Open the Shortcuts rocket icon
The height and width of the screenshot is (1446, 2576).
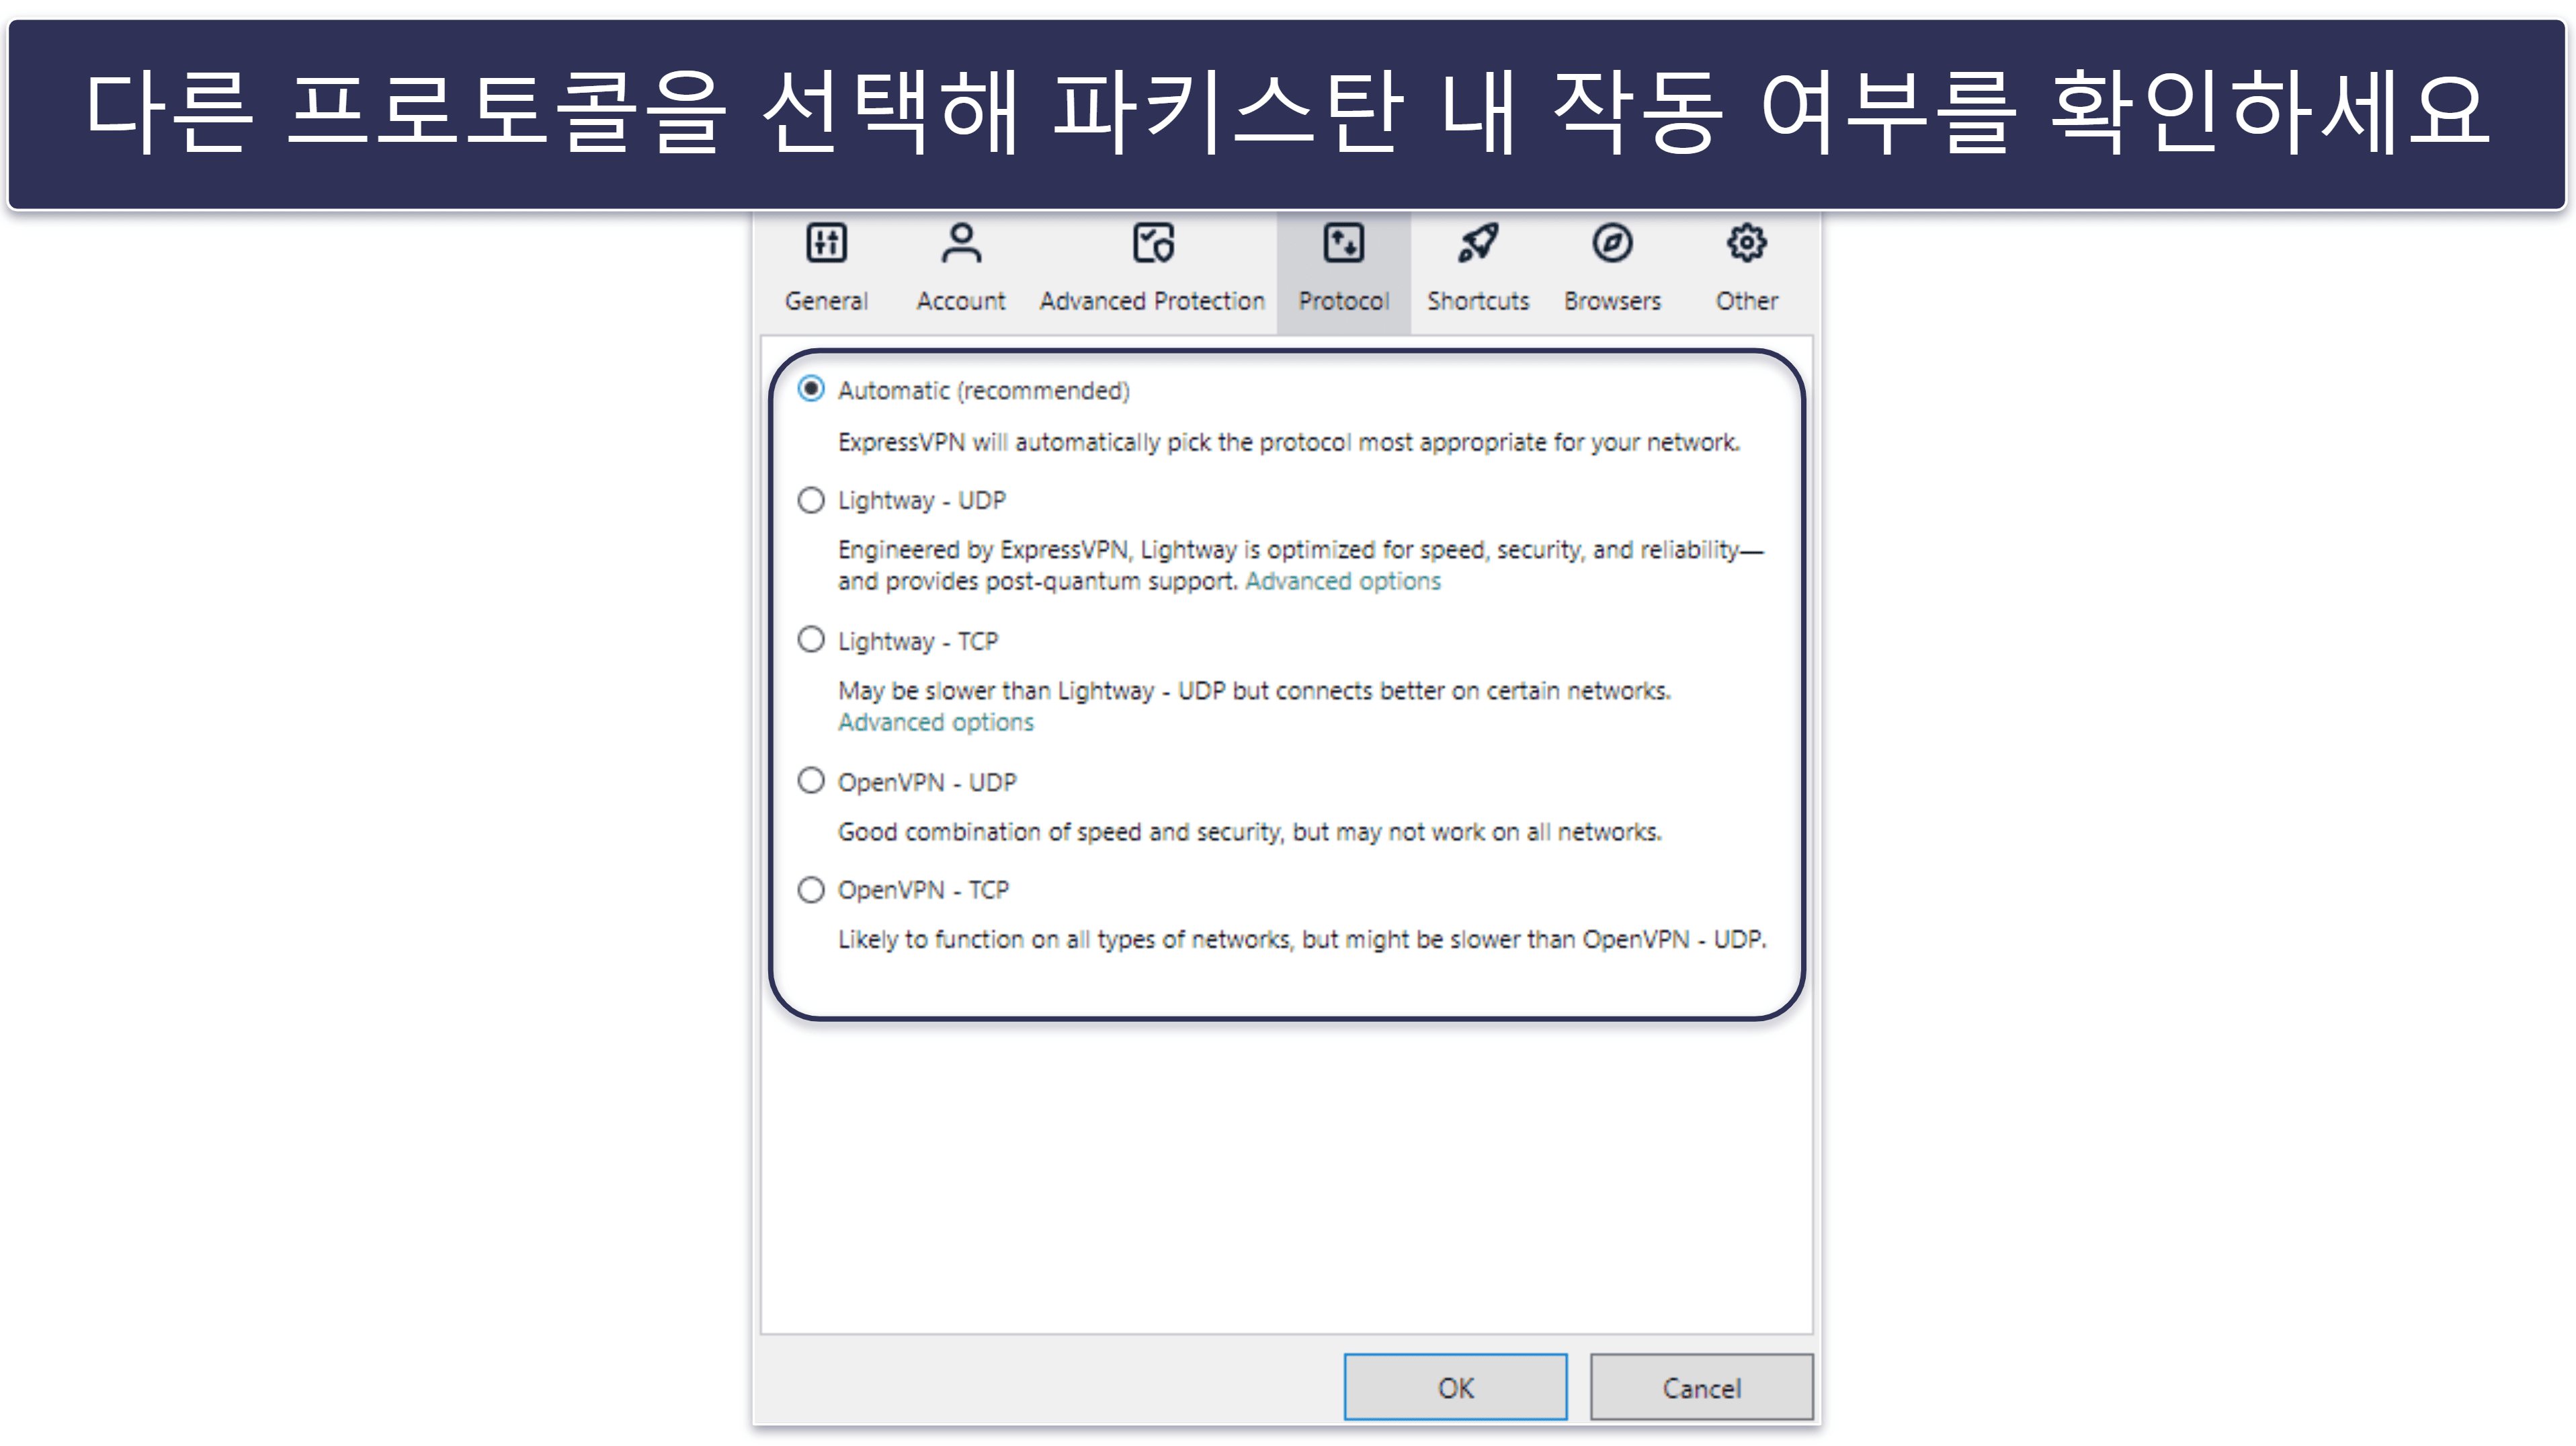pyautogui.click(x=1477, y=243)
